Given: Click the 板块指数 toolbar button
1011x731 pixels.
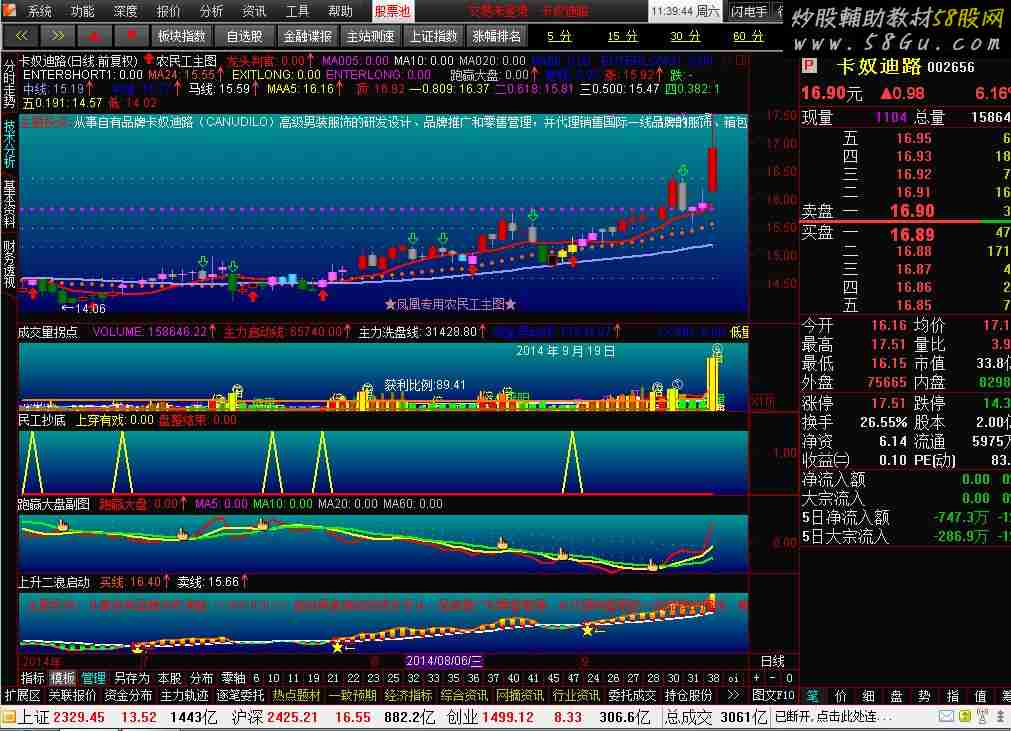Looking at the screenshot, I should pyautogui.click(x=182, y=36).
